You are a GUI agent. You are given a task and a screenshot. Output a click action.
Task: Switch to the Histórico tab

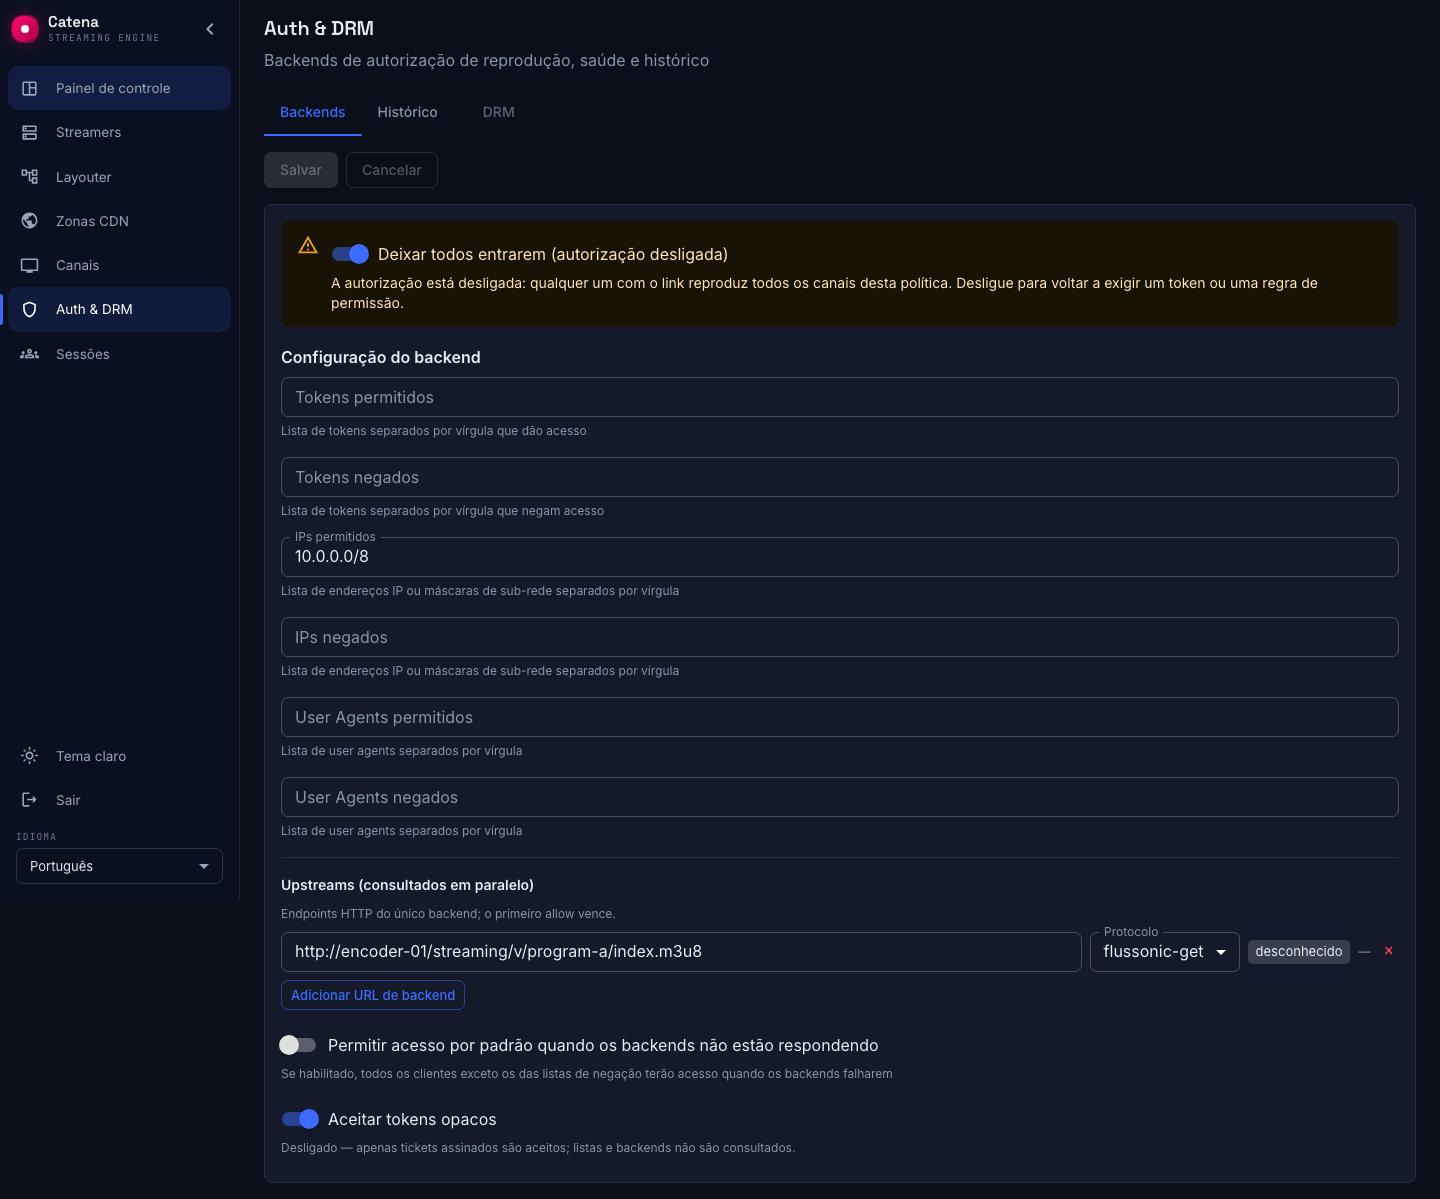pyautogui.click(x=407, y=112)
